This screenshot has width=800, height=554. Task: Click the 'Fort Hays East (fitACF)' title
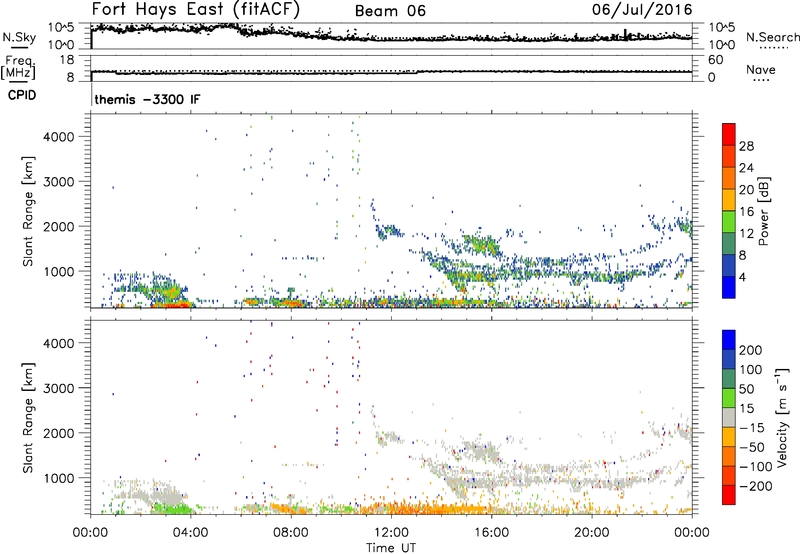(x=195, y=9)
